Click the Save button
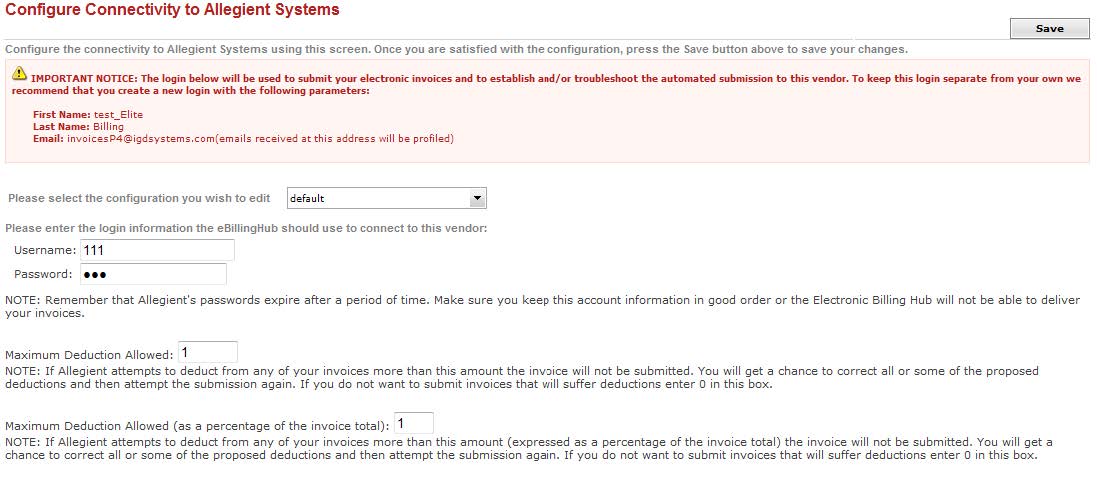The height and width of the screenshot is (479, 1097). tap(1049, 29)
